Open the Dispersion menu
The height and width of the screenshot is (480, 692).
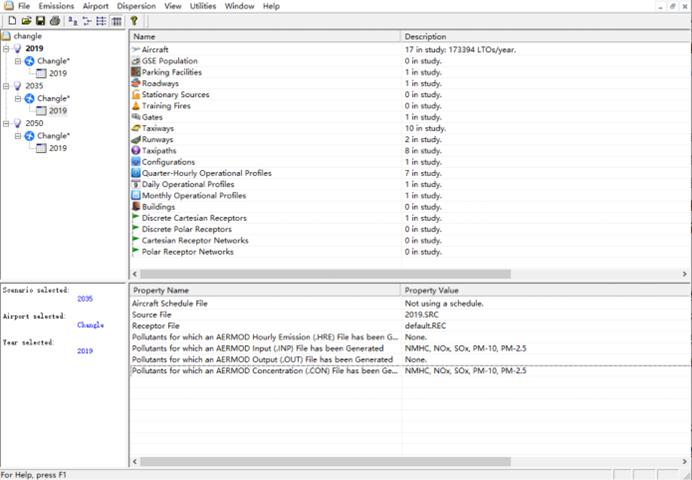tap(136, 6)
